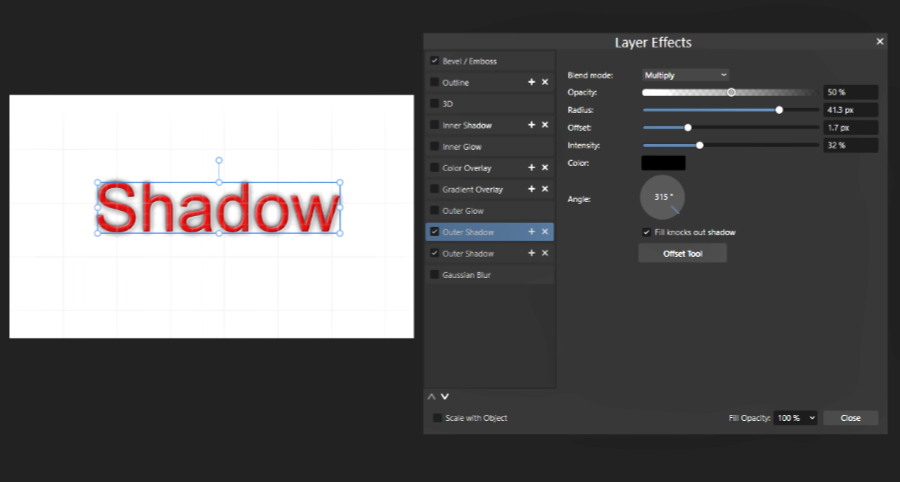
Task: Add a Gradient Overlay via plus icon
Action: point(532,189)
